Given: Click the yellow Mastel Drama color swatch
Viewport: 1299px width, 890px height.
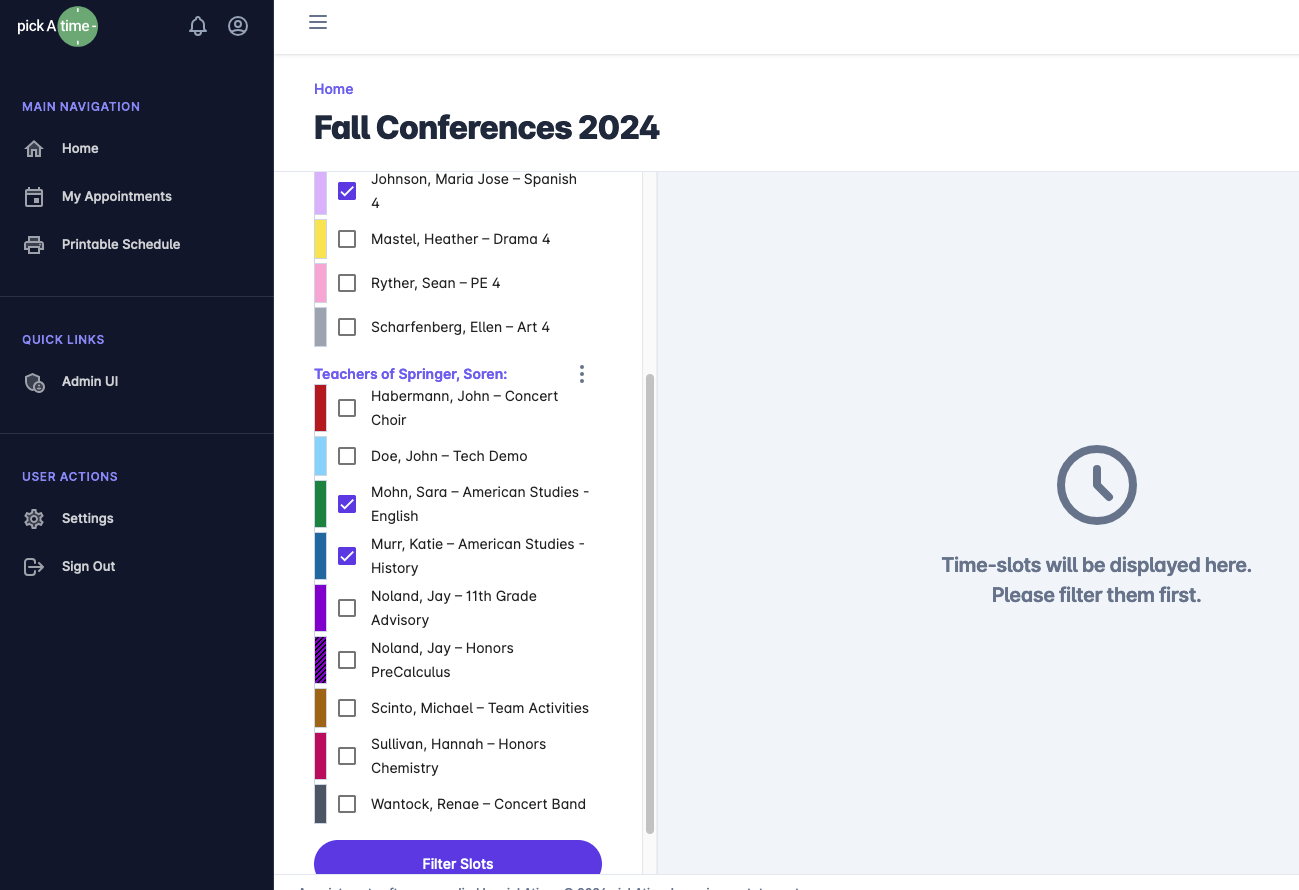Looking at the screenshot, I should point(320,239).
